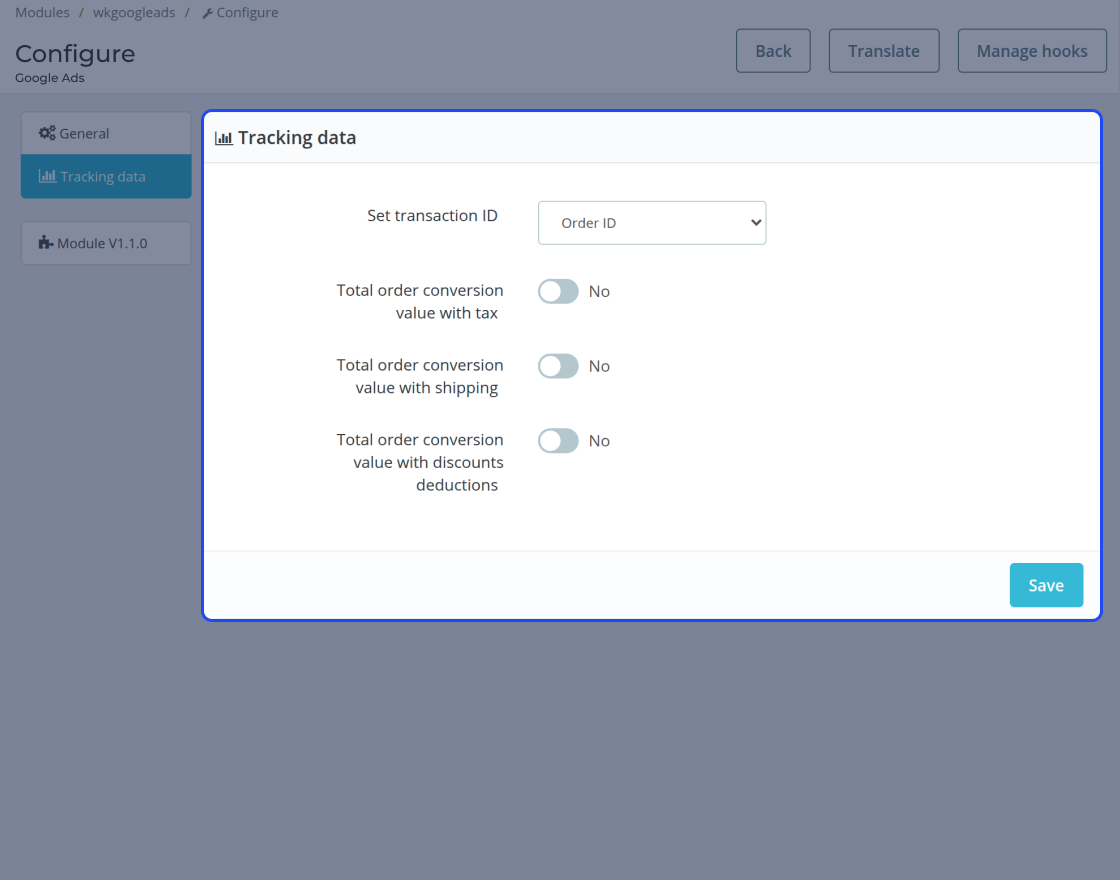
Task: Open the Translate option
Action: 884,51
